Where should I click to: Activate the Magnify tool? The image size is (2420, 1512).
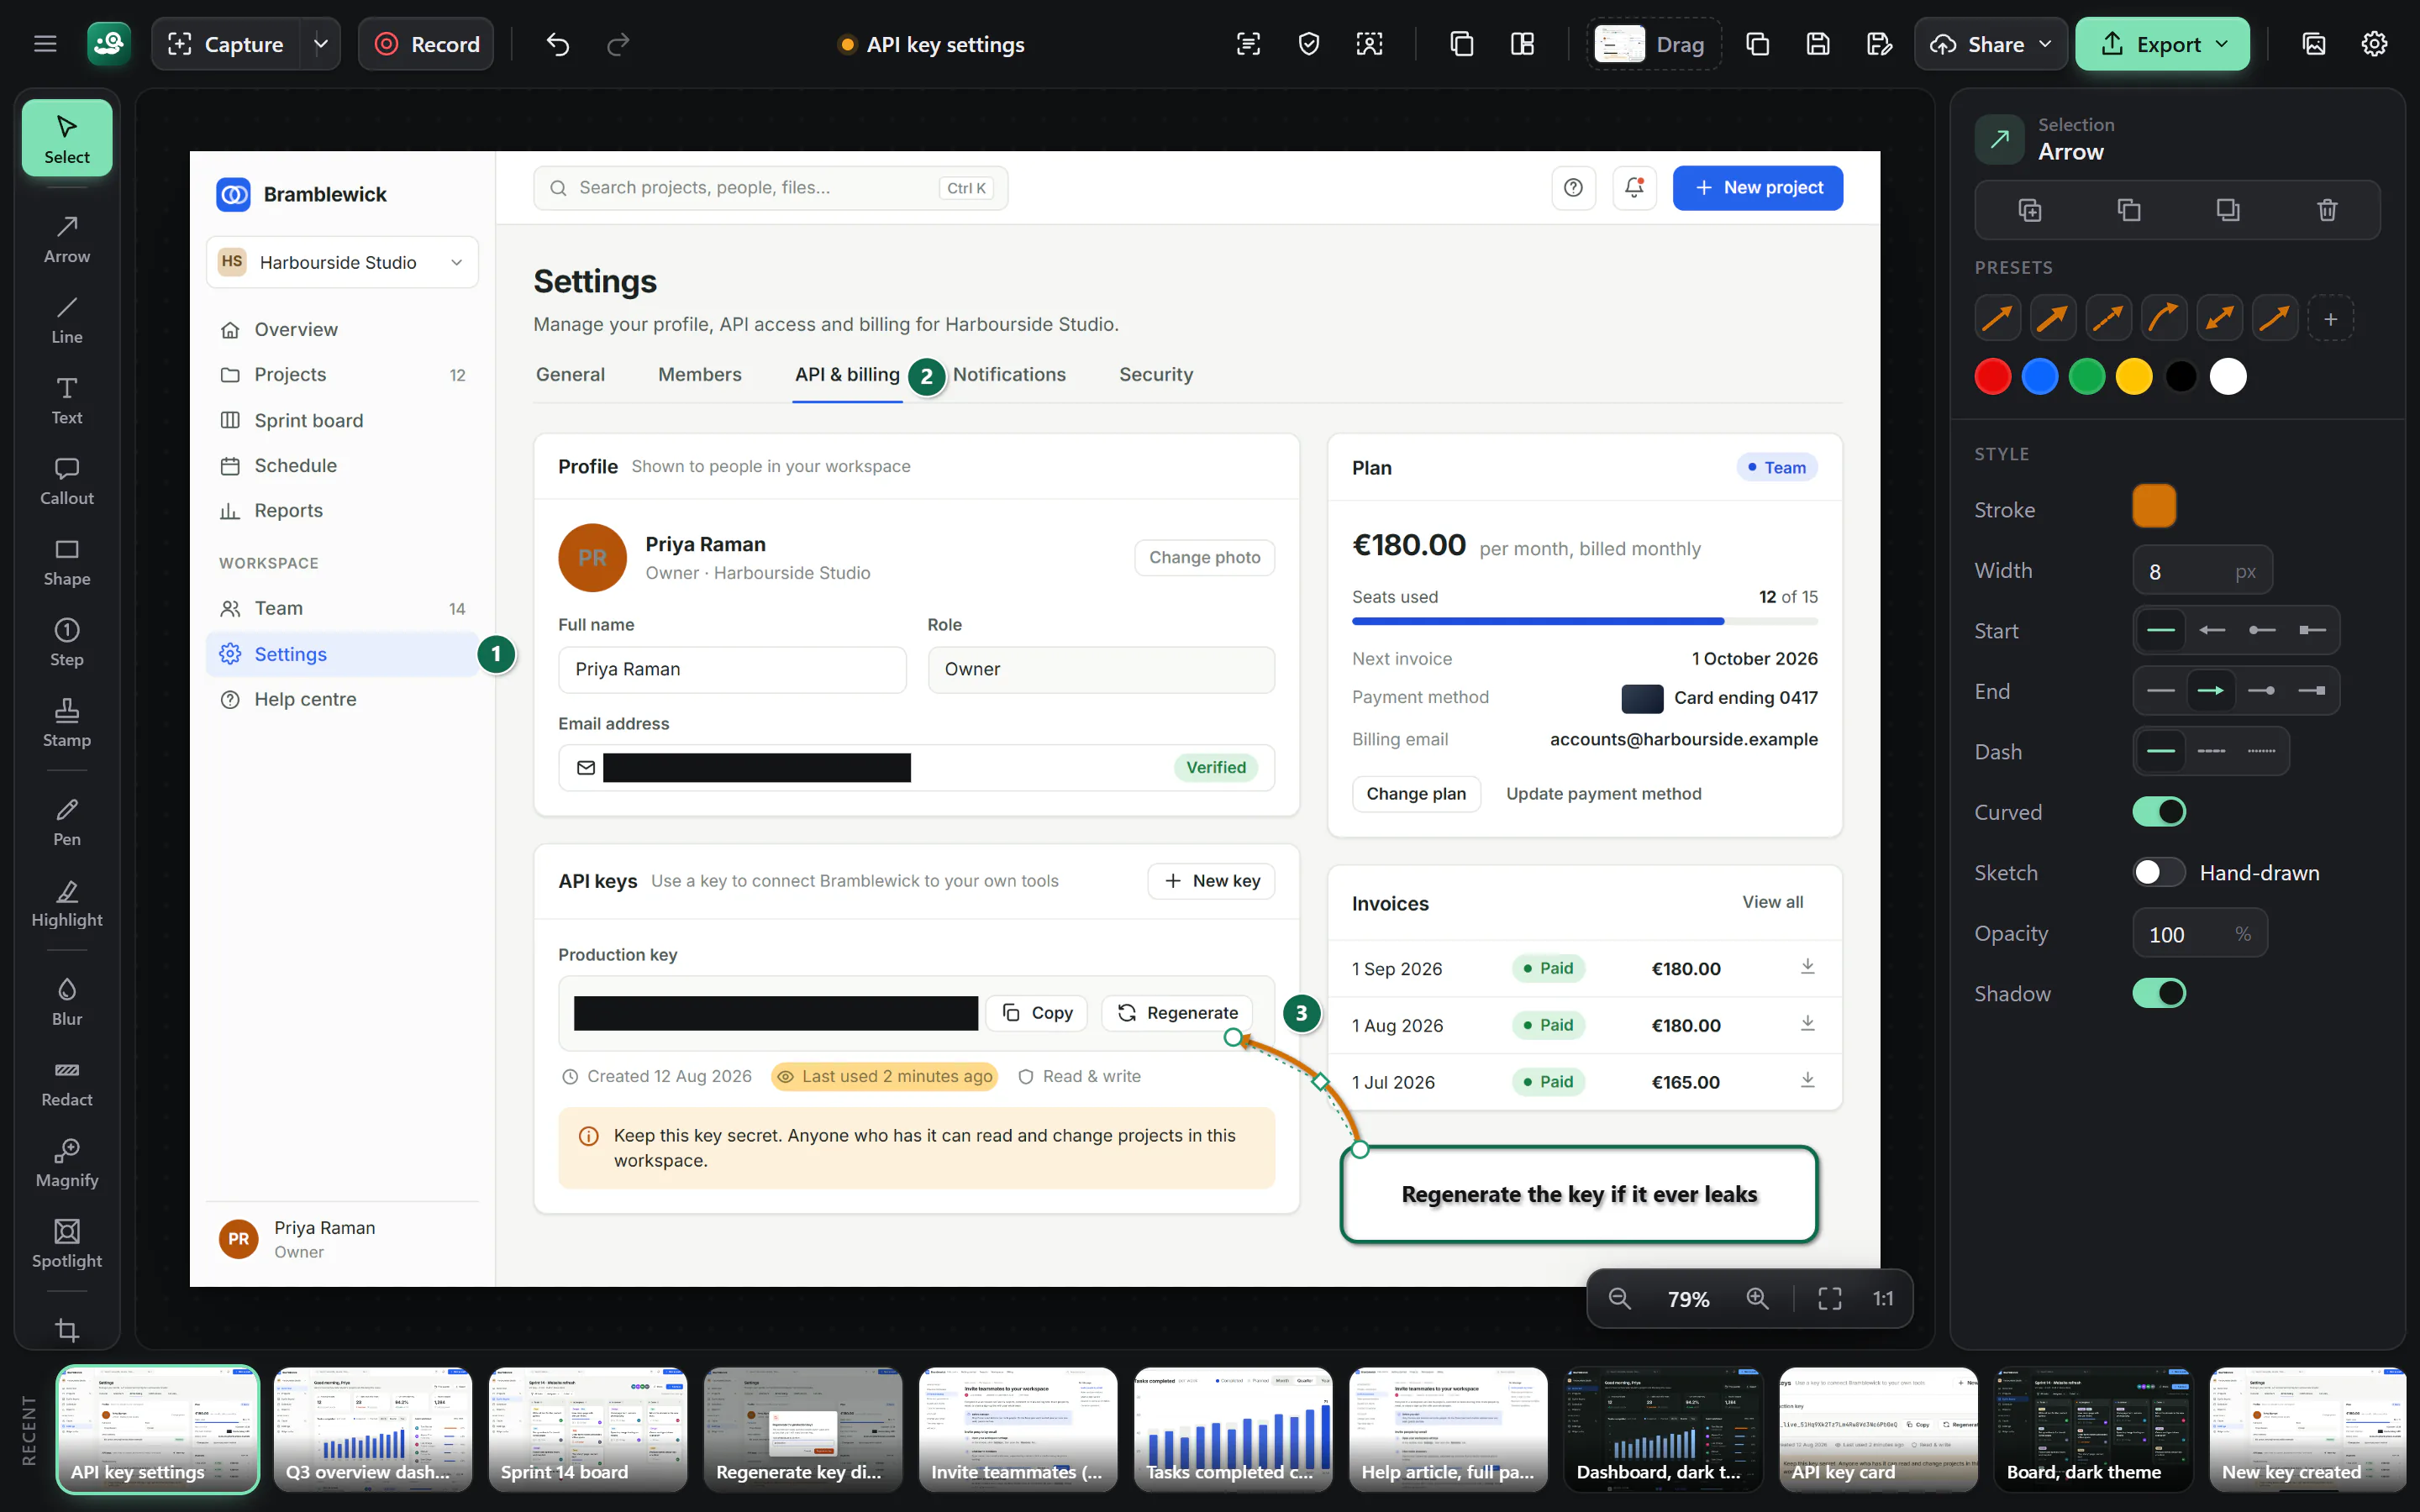(x=67, y=1163)
